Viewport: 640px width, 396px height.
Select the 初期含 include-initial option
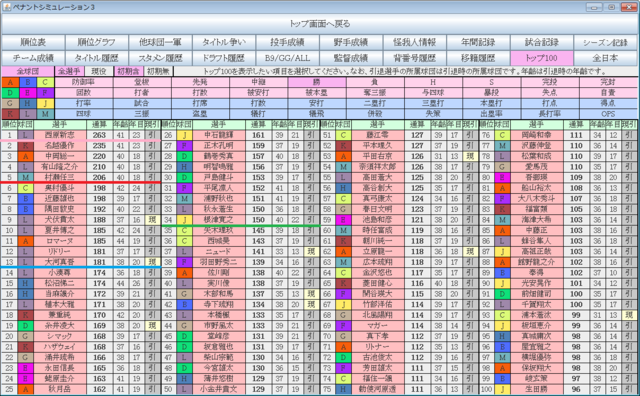(x=128, y=71)
